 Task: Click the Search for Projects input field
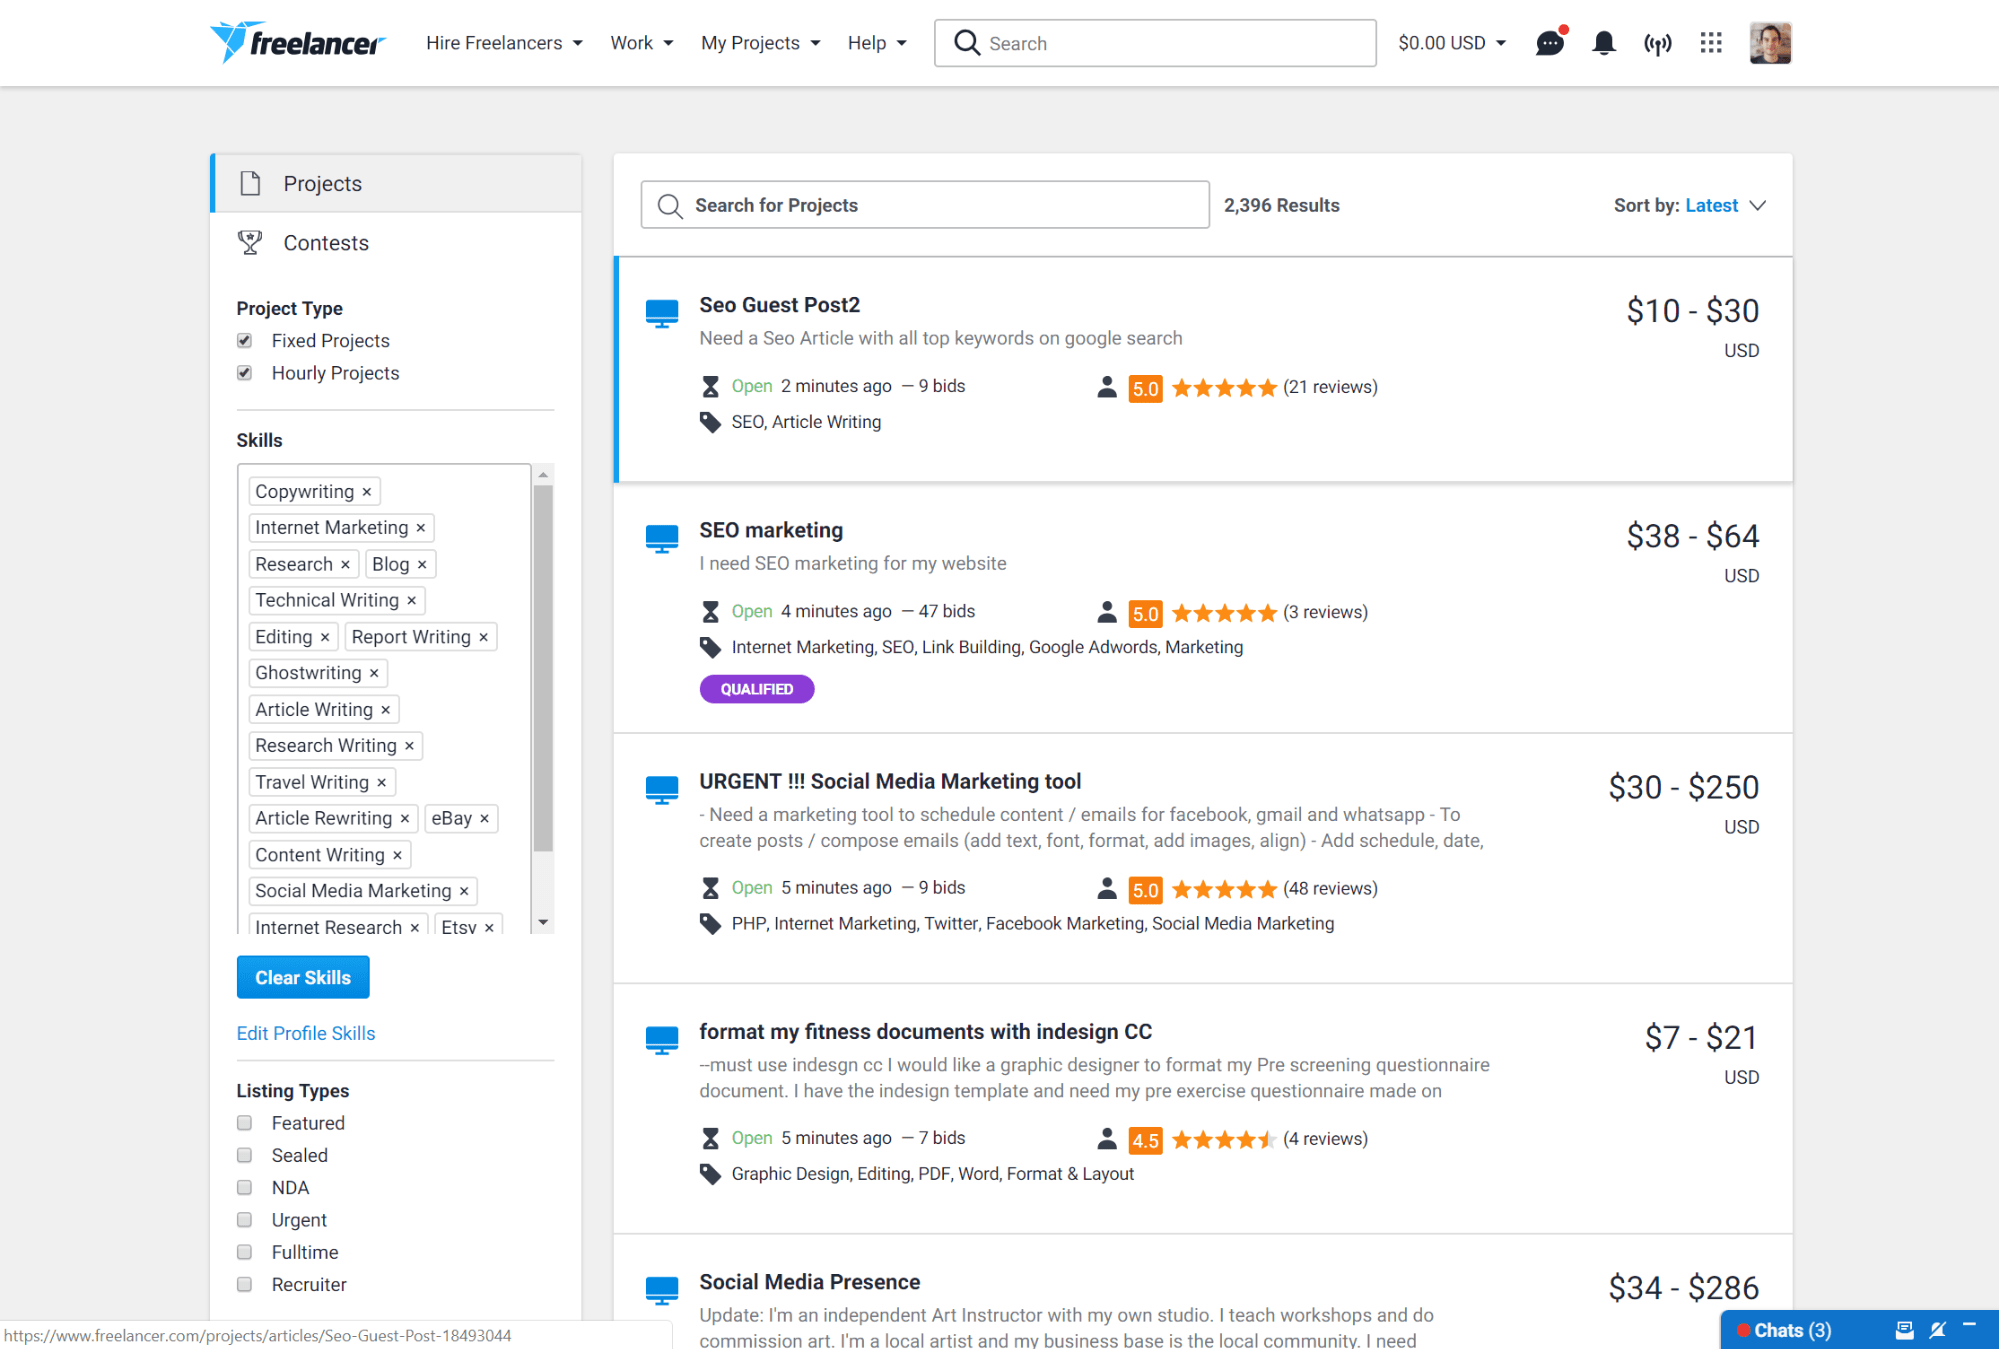[926, 205]
